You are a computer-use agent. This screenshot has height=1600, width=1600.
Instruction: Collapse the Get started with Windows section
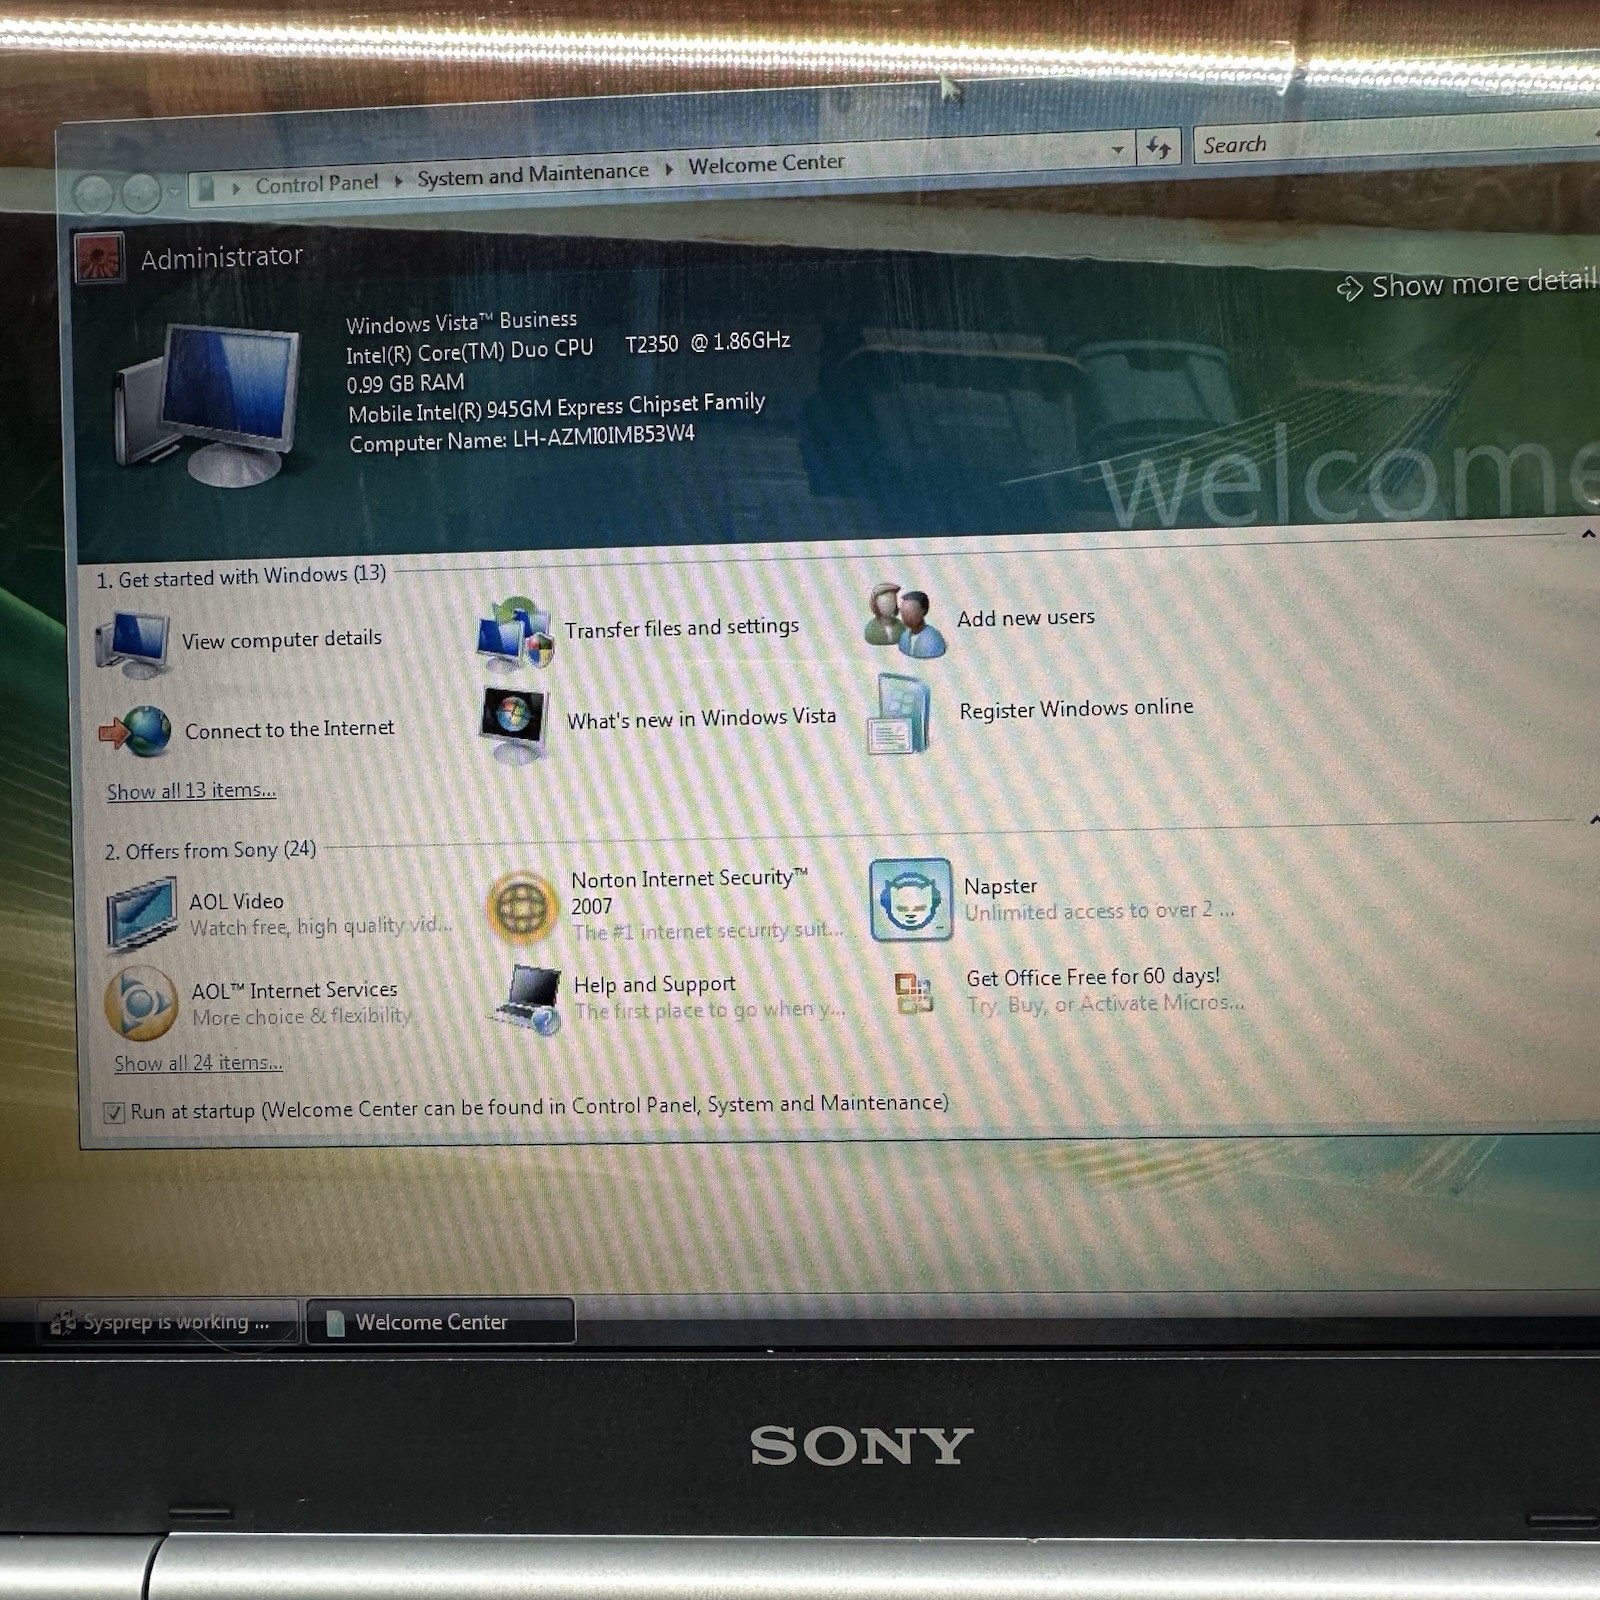point(1588,534)
